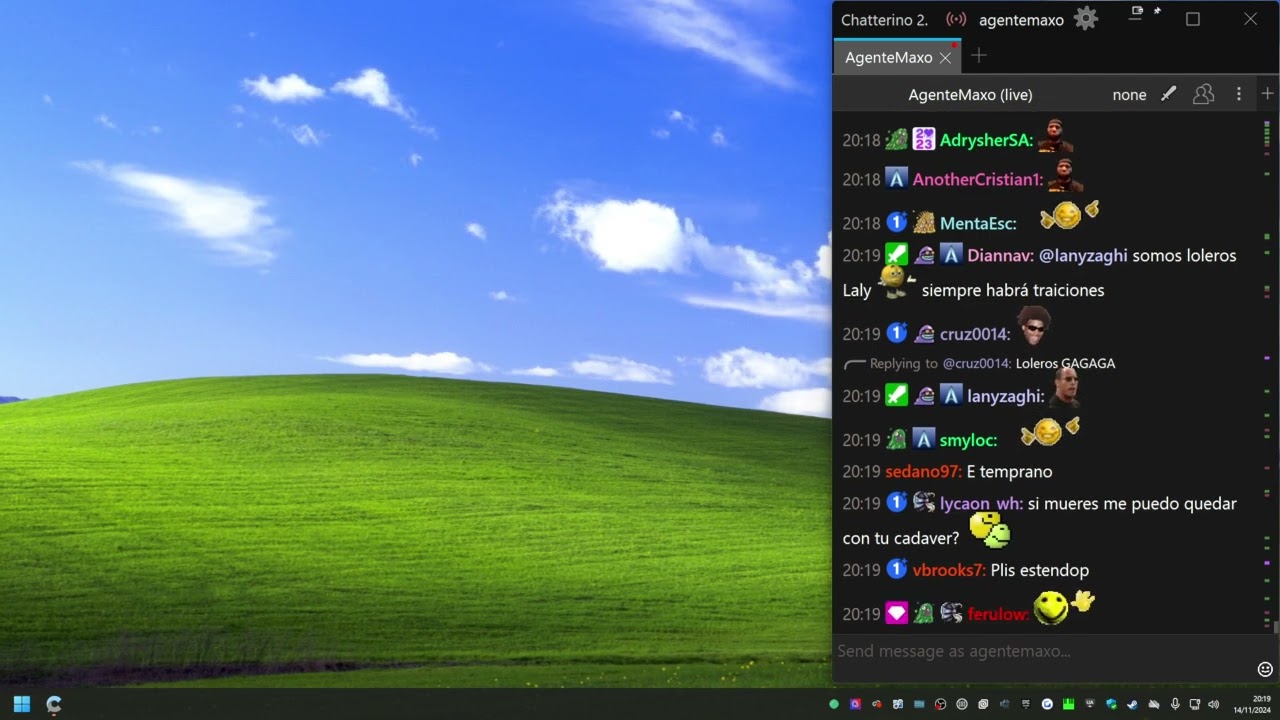The image size is (1280, 720).
Task: Click the yellow hug emote after 'cadaver?'
Action: pyautogui.click(x=990, y=530)
